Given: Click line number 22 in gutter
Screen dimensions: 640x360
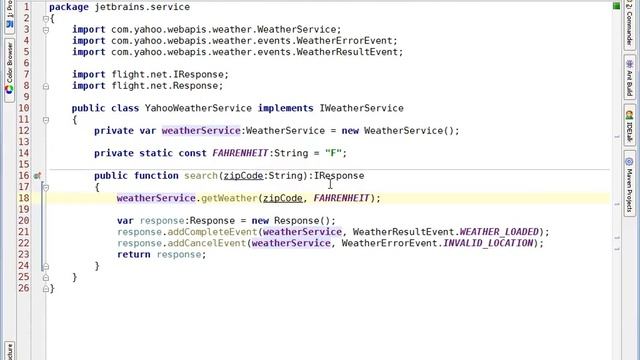Looking at the screenshot, I should click(24, 243).
